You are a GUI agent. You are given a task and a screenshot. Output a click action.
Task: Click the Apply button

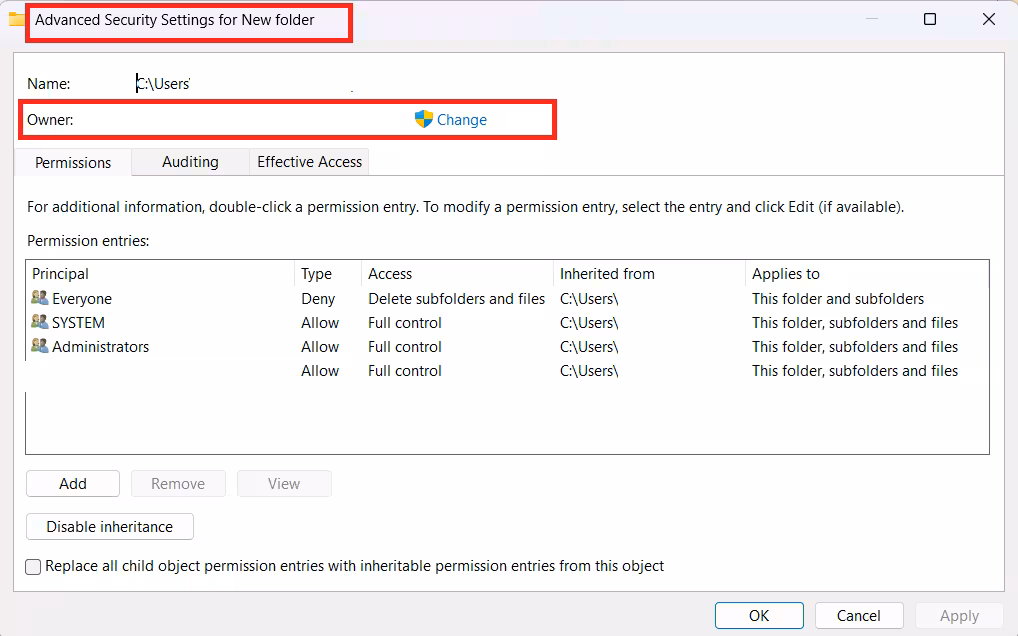tap(960, 615)
